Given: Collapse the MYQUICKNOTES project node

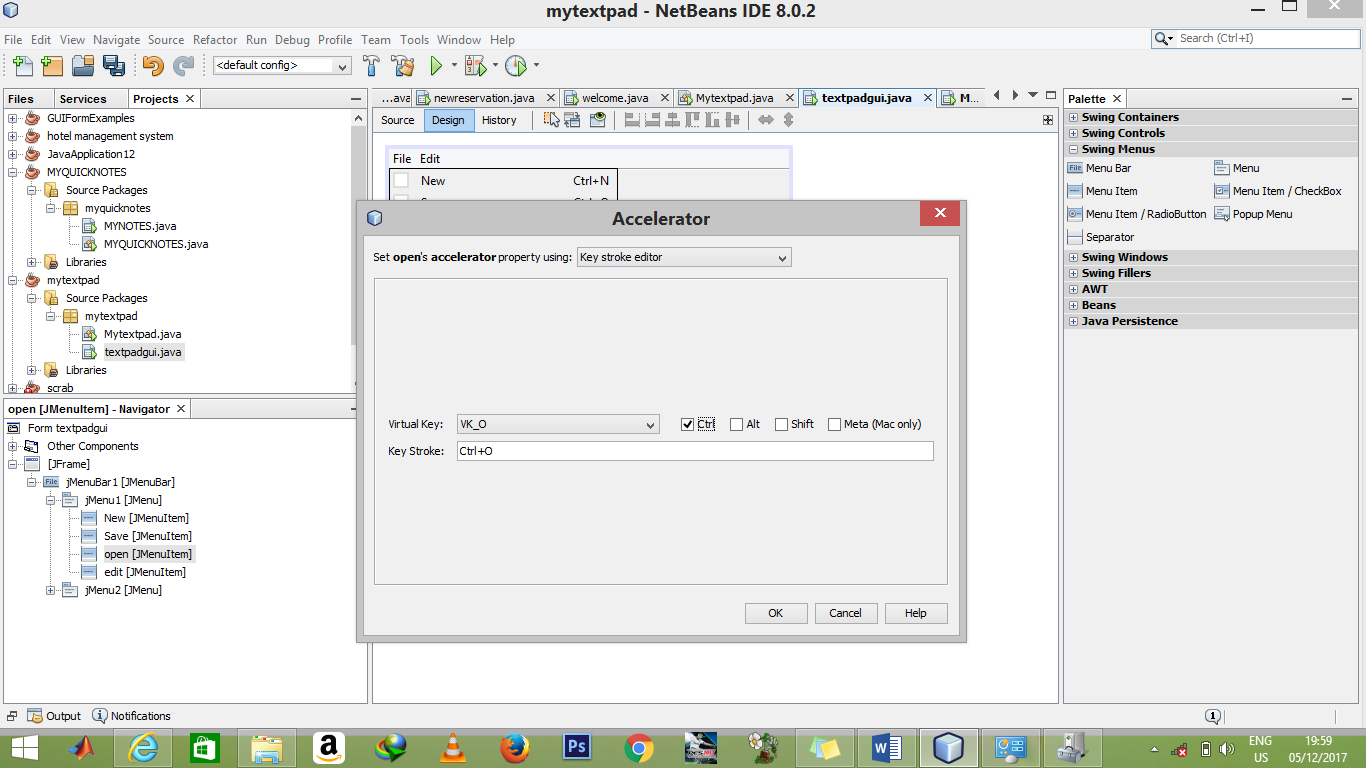Looking at the screenshot, I should [x=12, y=172].
